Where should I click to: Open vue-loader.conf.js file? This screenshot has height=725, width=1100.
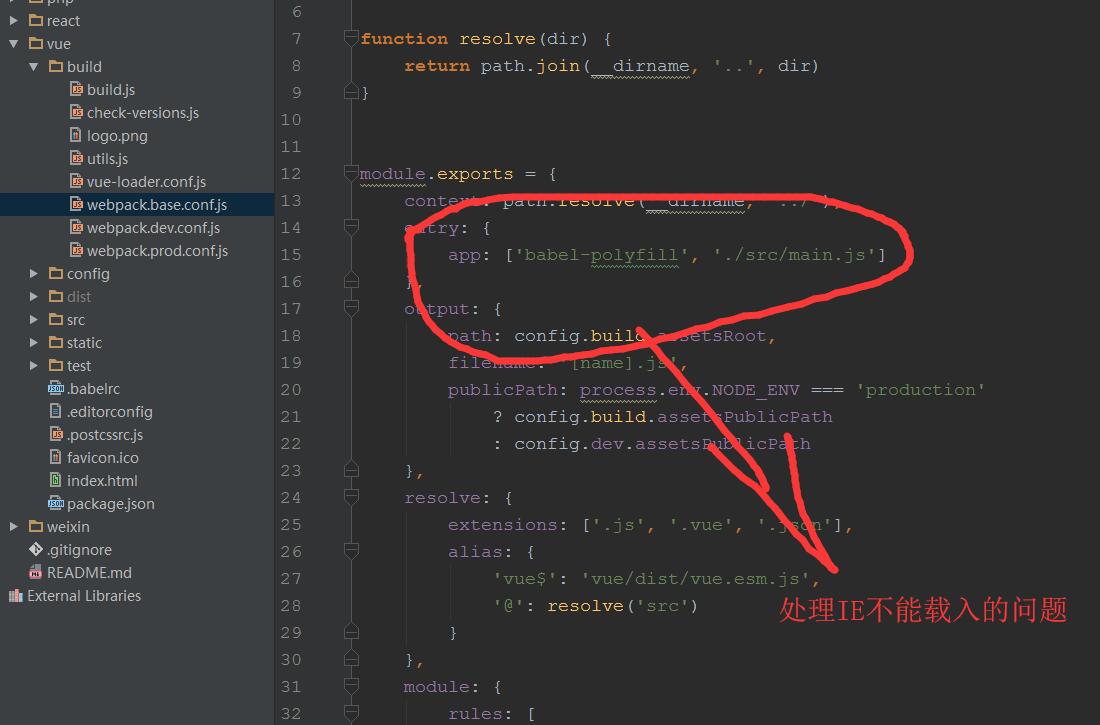(146, 181)
